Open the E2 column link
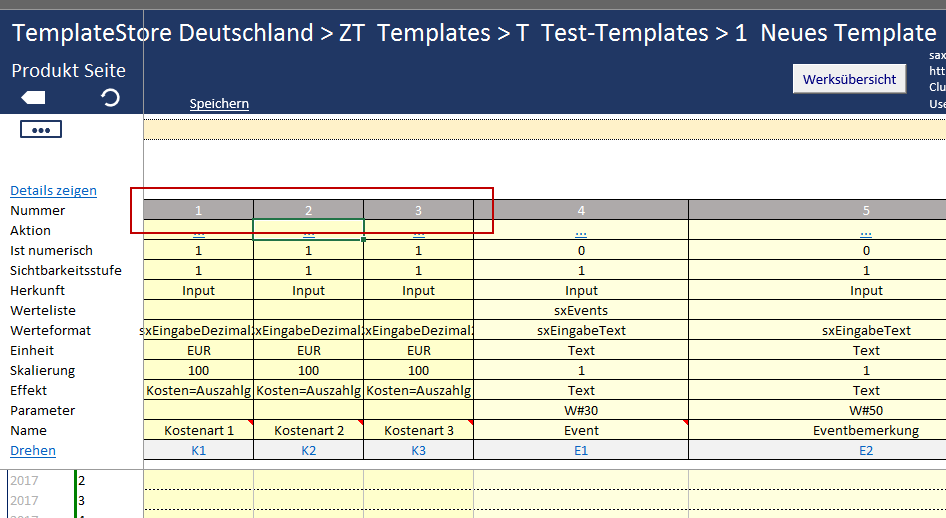 866,451
